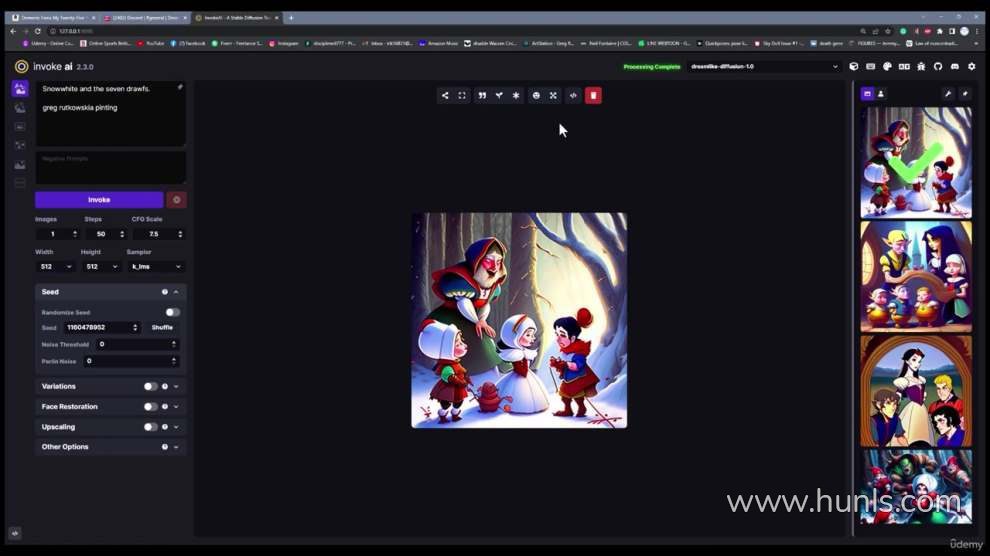Viewport: 990px width, 556px height.
Task: Click the Shuffle seed button
Action: (x=162, y=328)
